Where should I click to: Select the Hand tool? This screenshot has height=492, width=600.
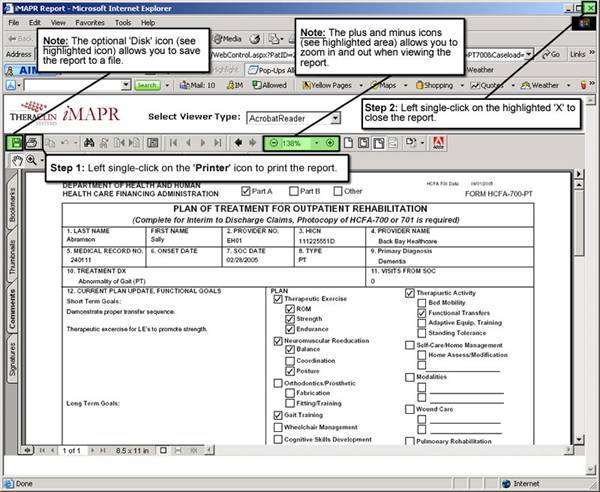pos(17,161)
